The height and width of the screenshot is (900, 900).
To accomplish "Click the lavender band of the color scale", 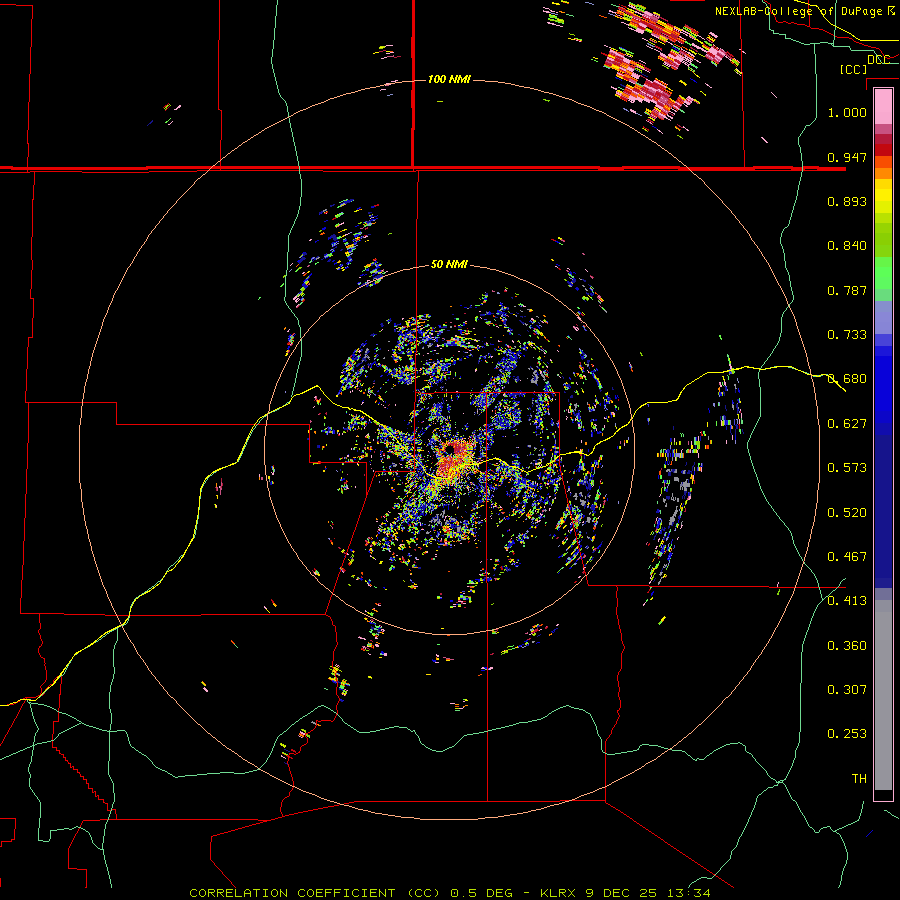I will (883, 317).
